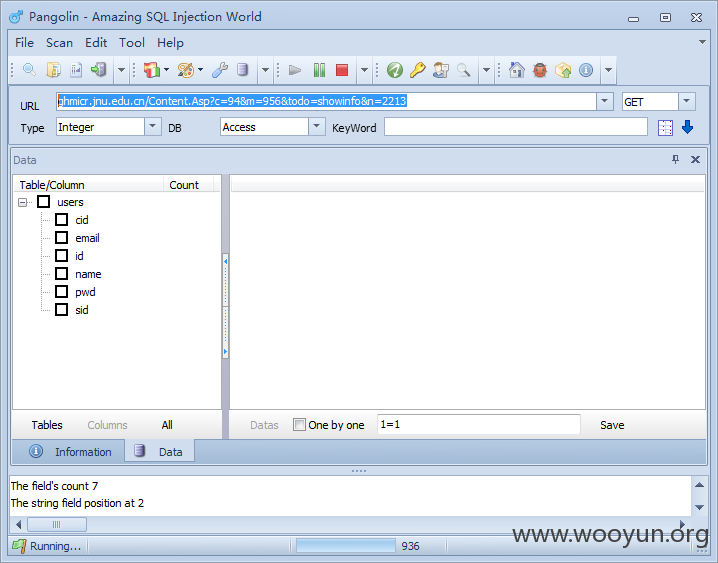Open the DB Access dropdown
The width and height of the screenshot is (718, 563).
(316, 126)
